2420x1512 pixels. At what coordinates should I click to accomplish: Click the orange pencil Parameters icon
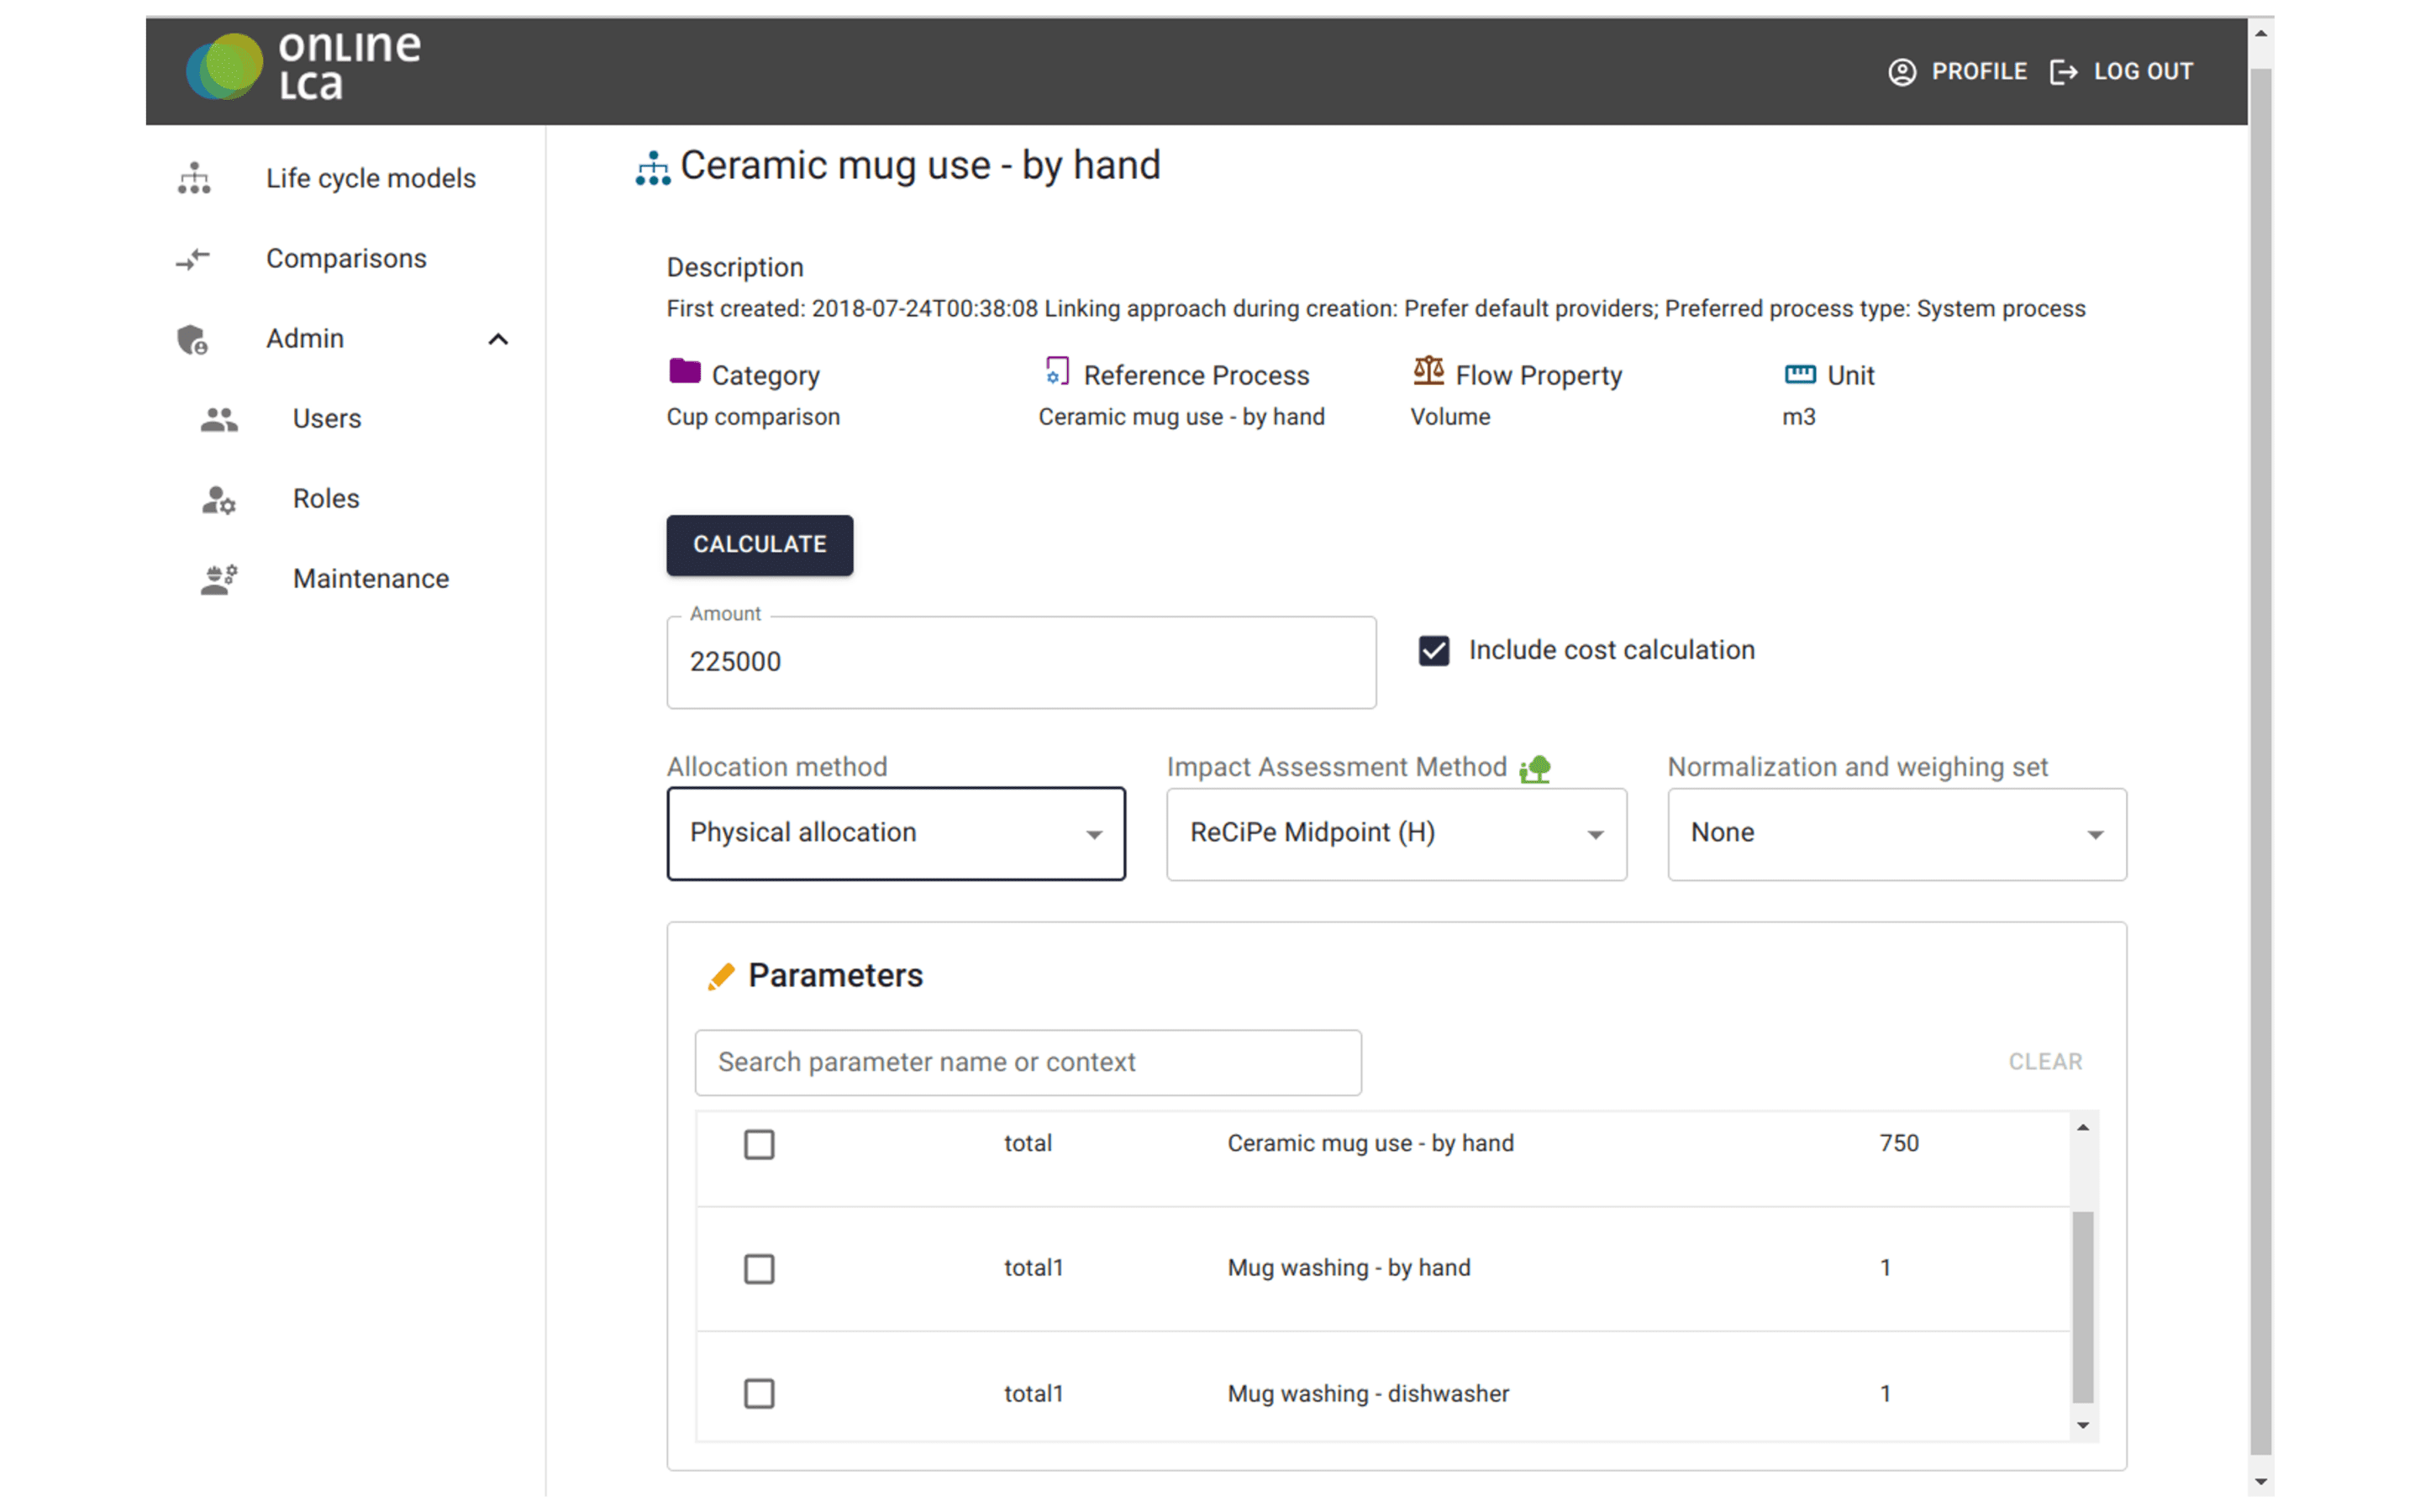pos(721,976)
